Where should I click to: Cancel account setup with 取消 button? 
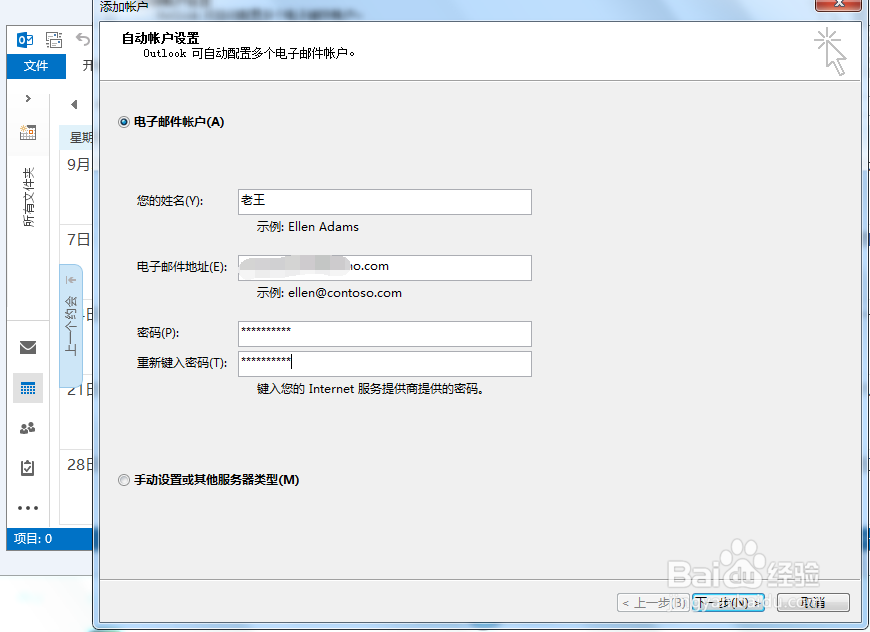coord(815,603)
